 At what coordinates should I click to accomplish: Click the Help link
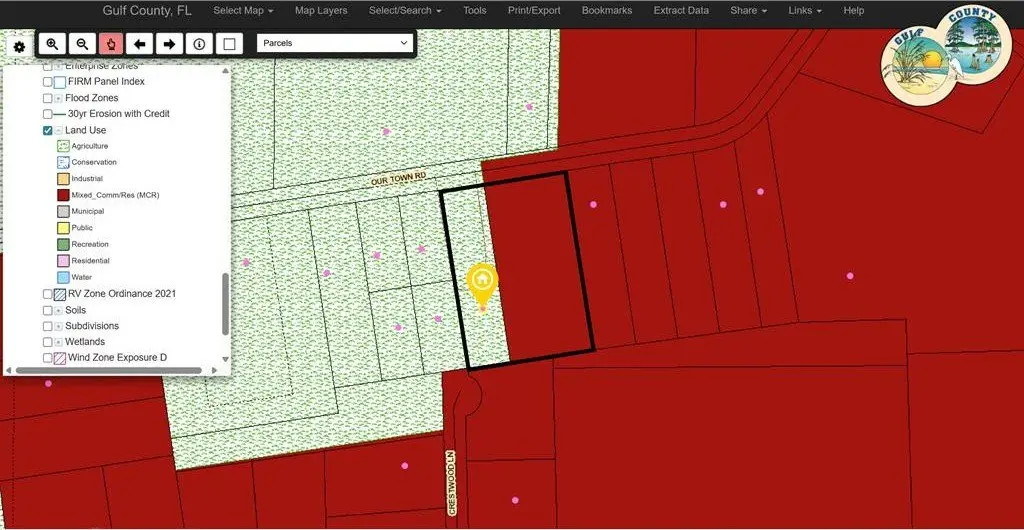(853, 11)
